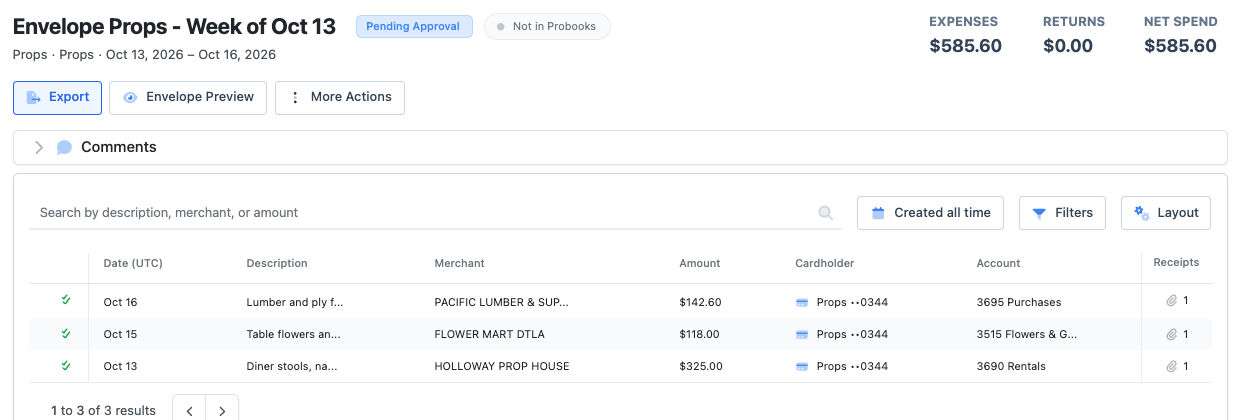Click the Diner stools, na... description
The image size is (1240, 420).
point(292,366)
